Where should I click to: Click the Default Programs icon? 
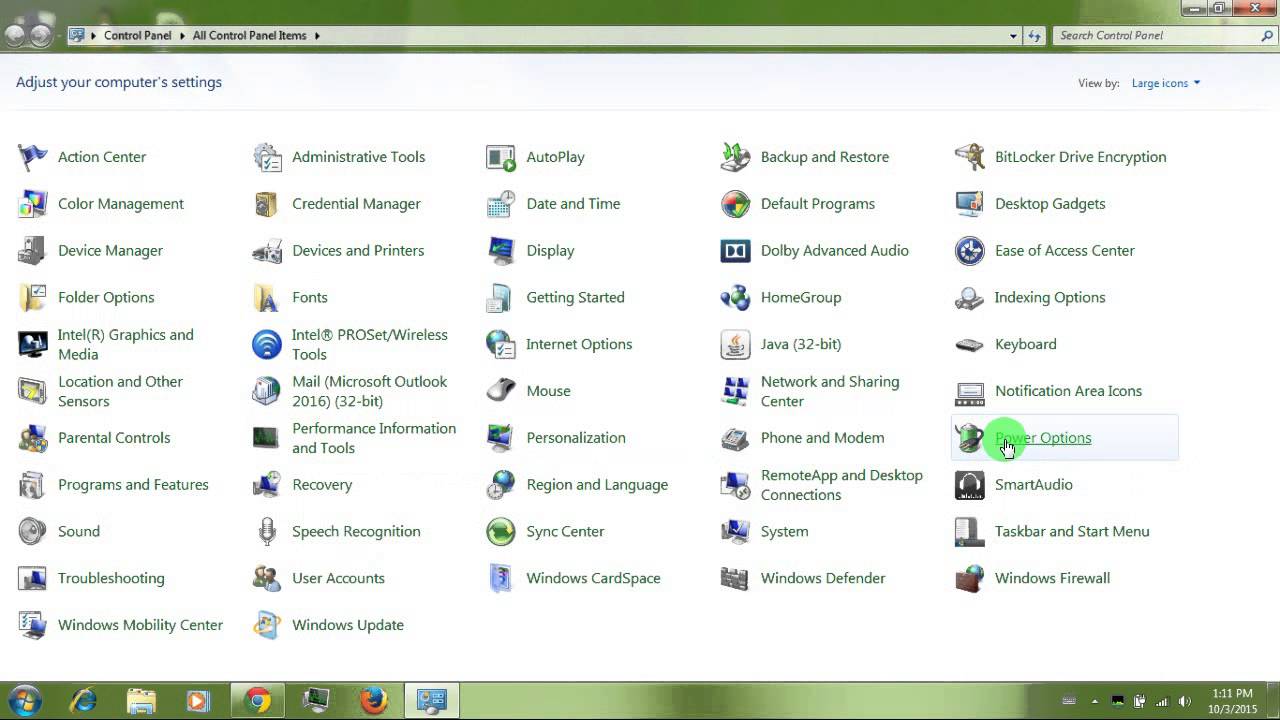tap(735, 204)
